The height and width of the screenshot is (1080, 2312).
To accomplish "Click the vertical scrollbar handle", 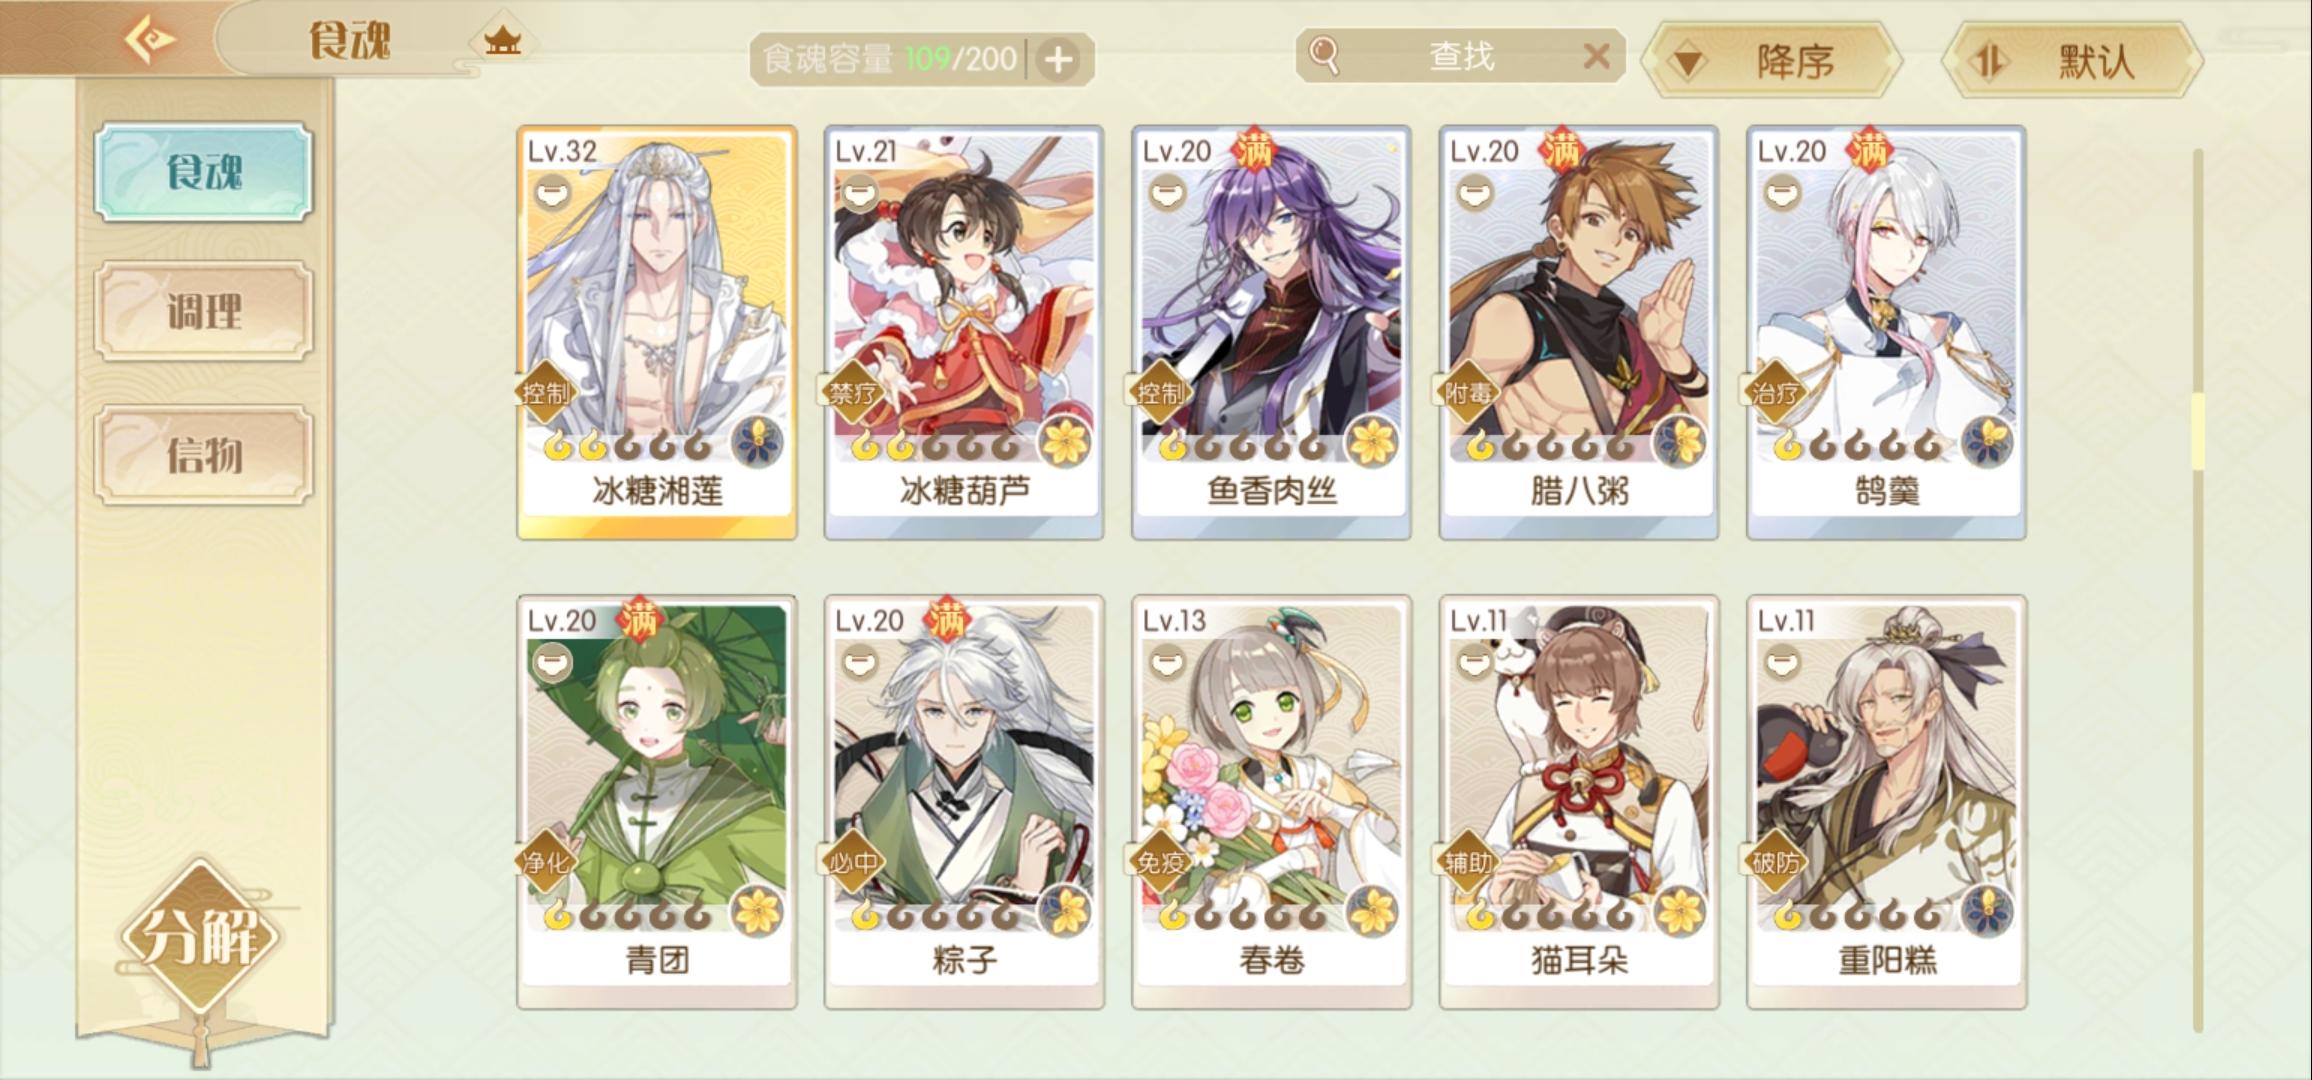I will point(2197,432).
